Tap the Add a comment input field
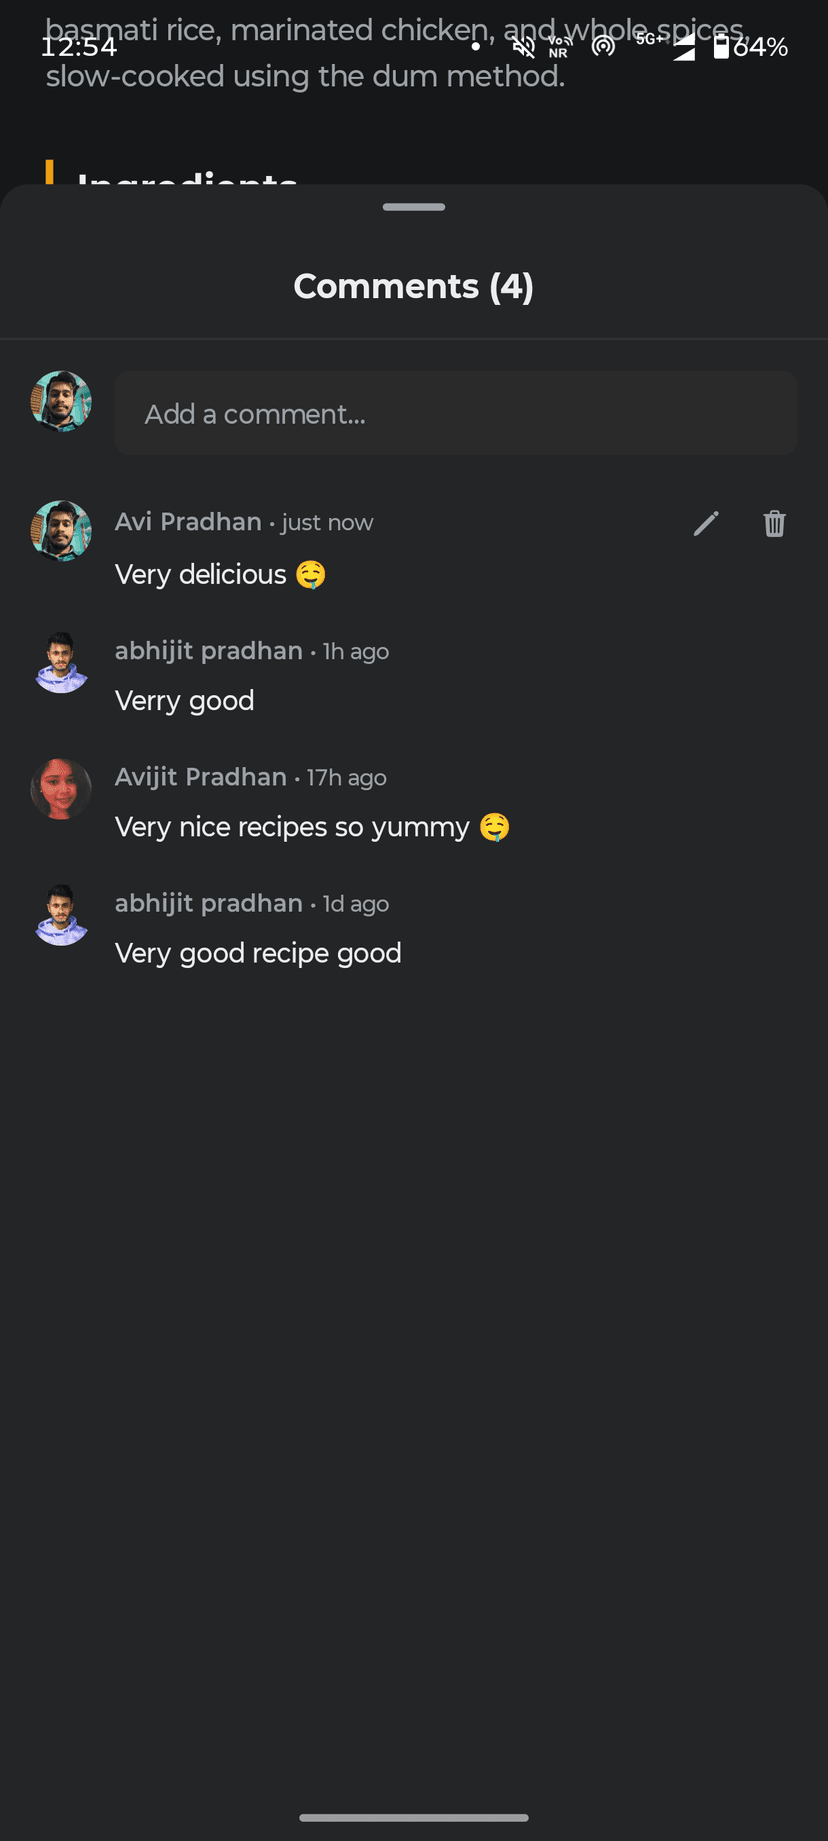828x1841 pixels. click(x=455, y=413)
